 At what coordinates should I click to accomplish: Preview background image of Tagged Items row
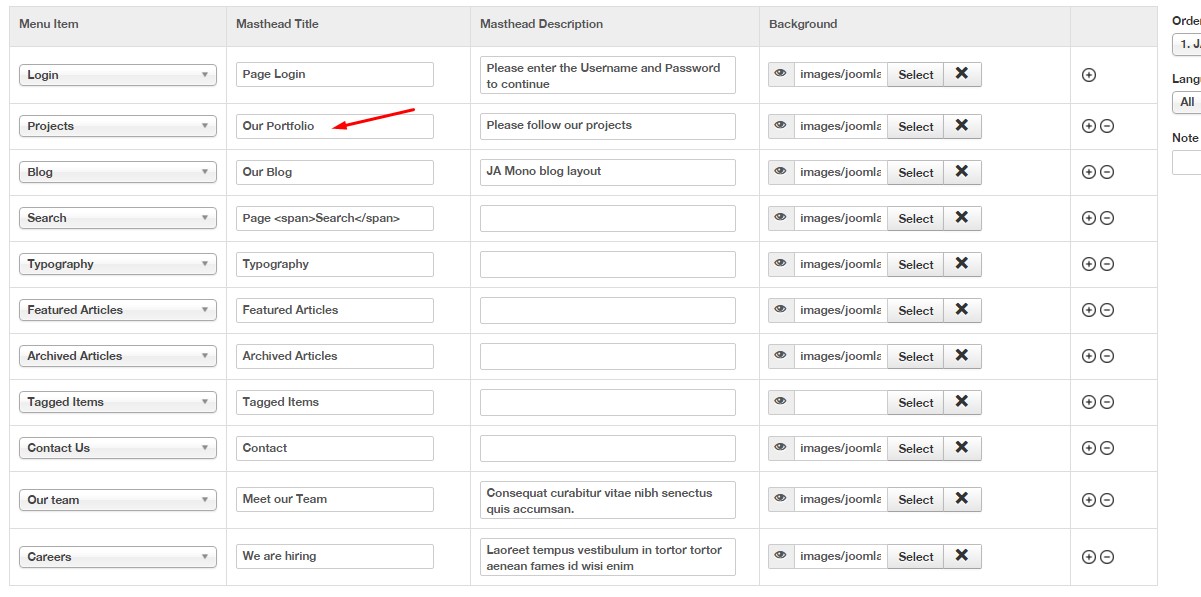(x=781, y=402)
